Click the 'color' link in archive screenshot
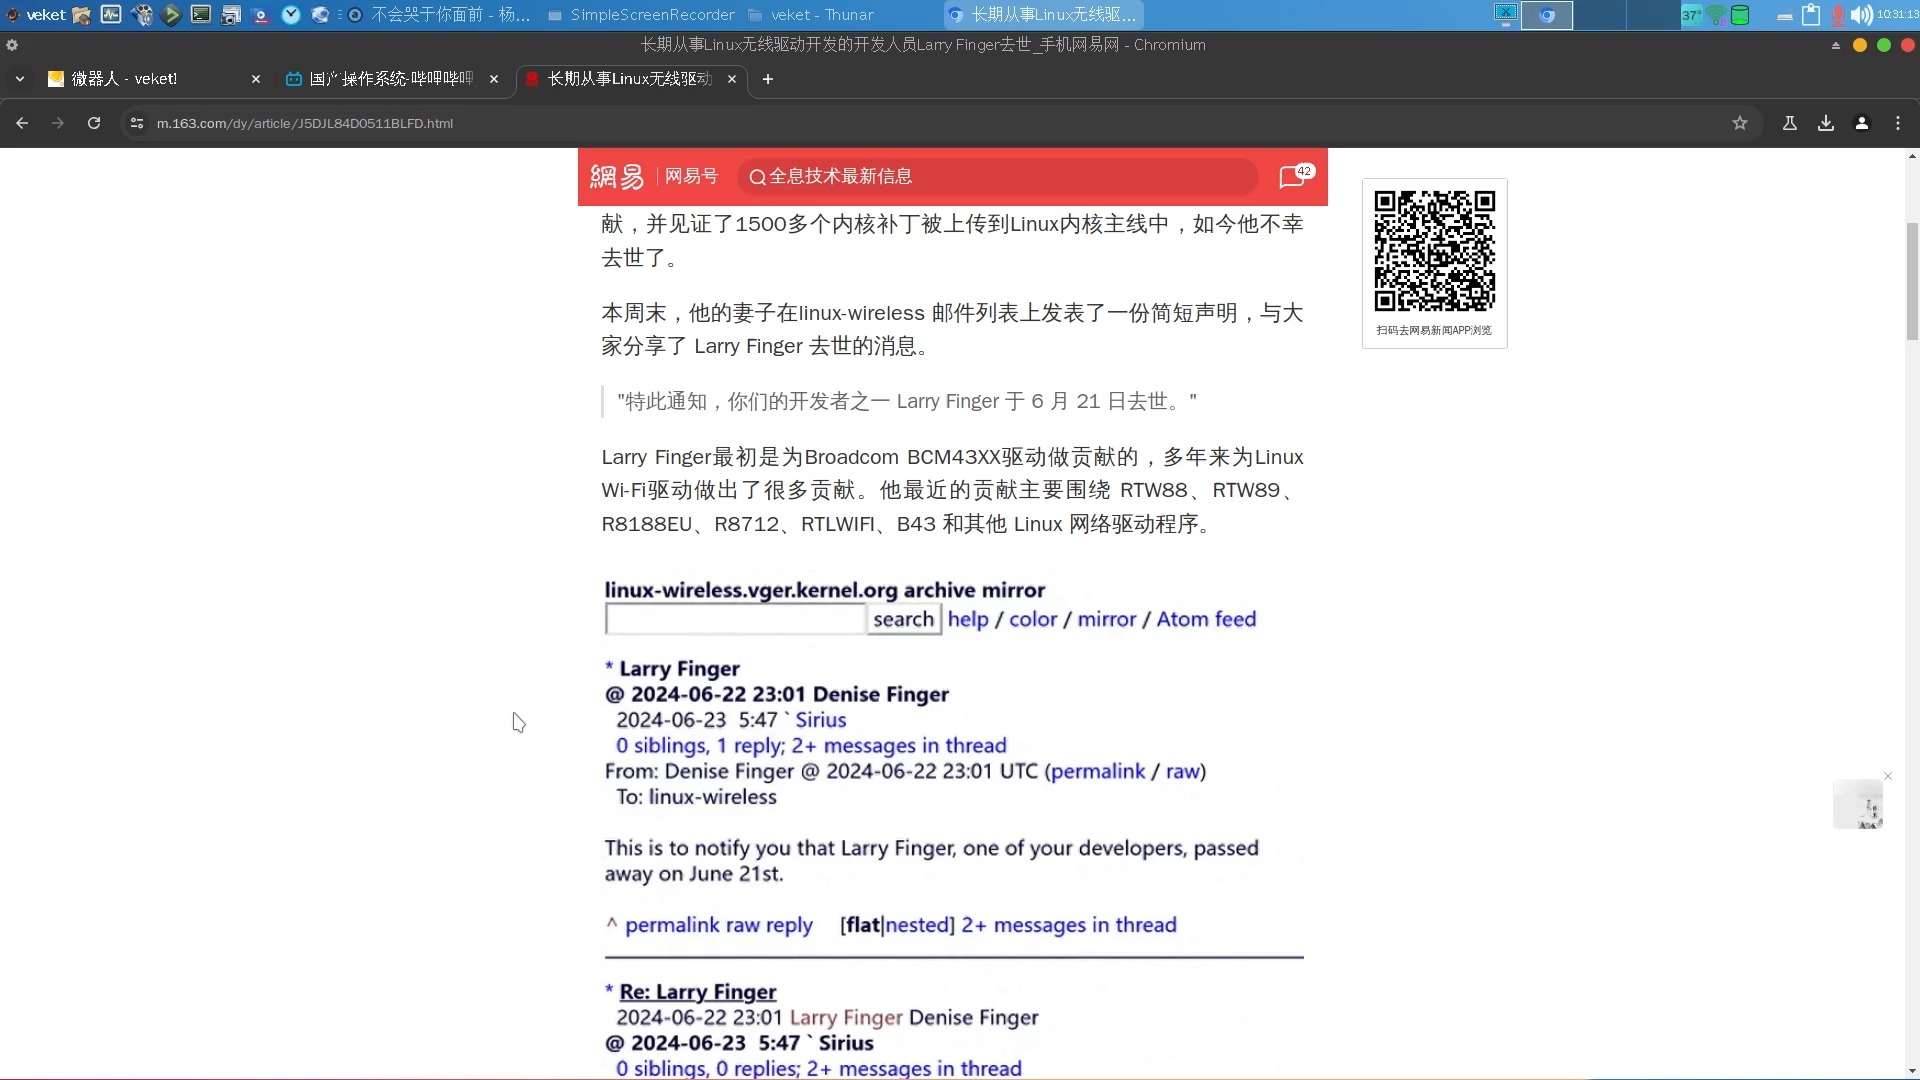This screenshot has width=1920, height=1080. pyautogui.click(x=1033, y=619)
